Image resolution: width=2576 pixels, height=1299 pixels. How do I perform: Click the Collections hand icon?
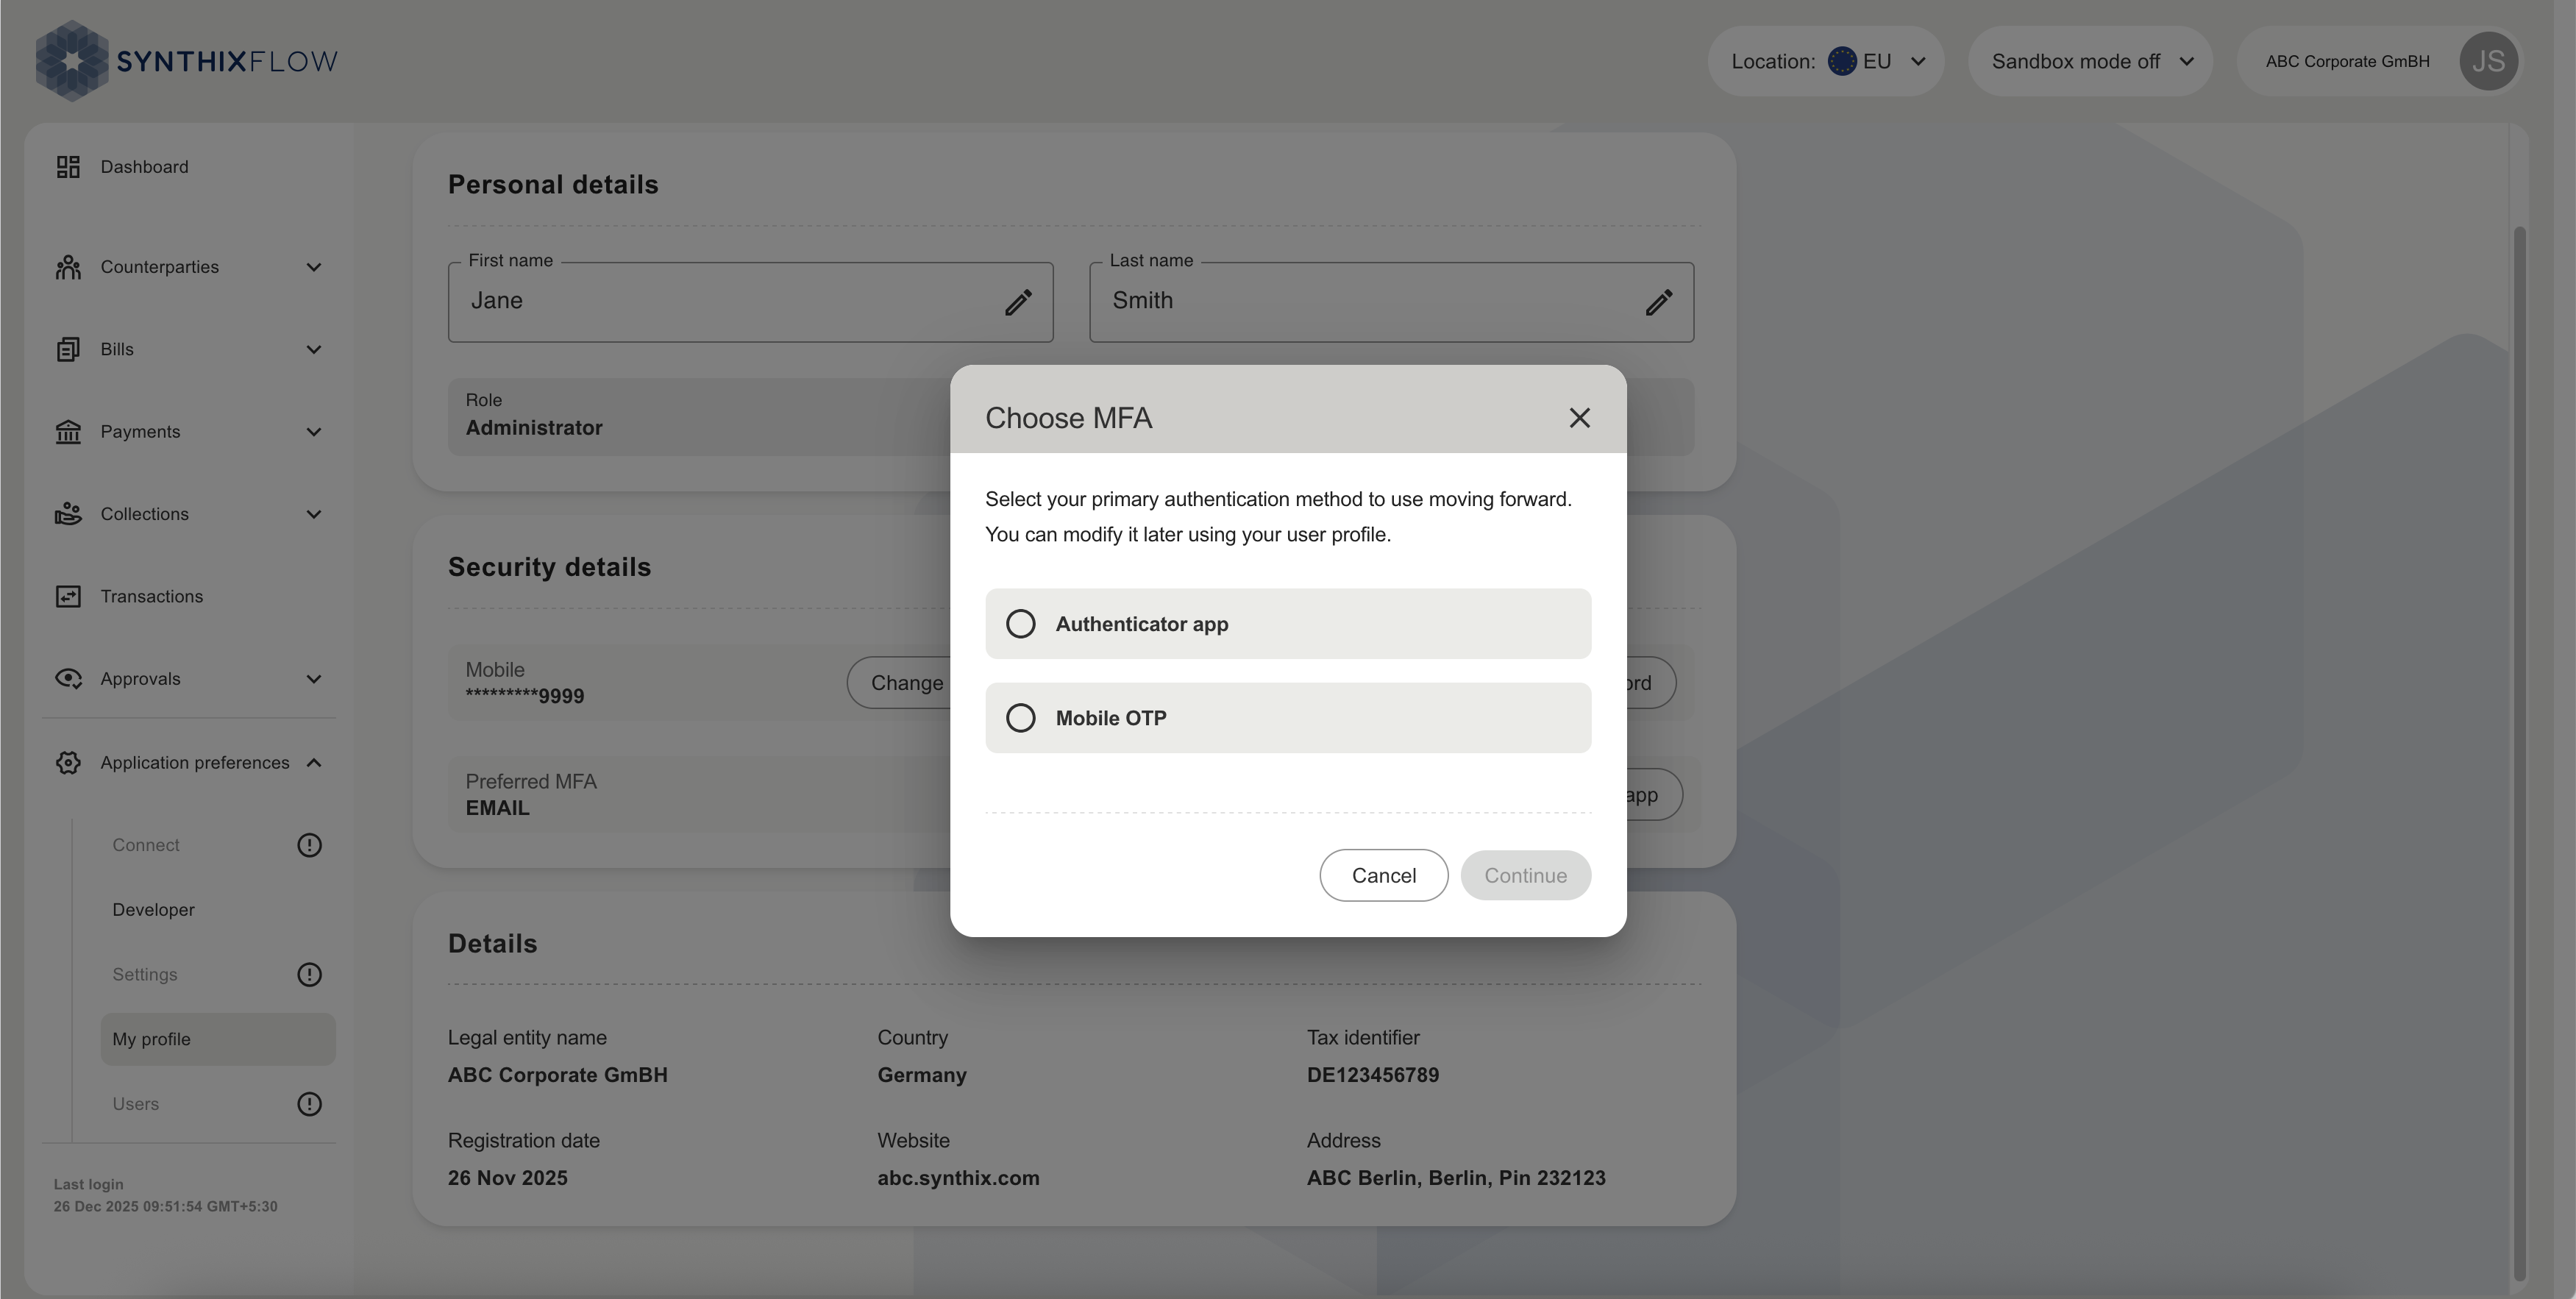68,514
